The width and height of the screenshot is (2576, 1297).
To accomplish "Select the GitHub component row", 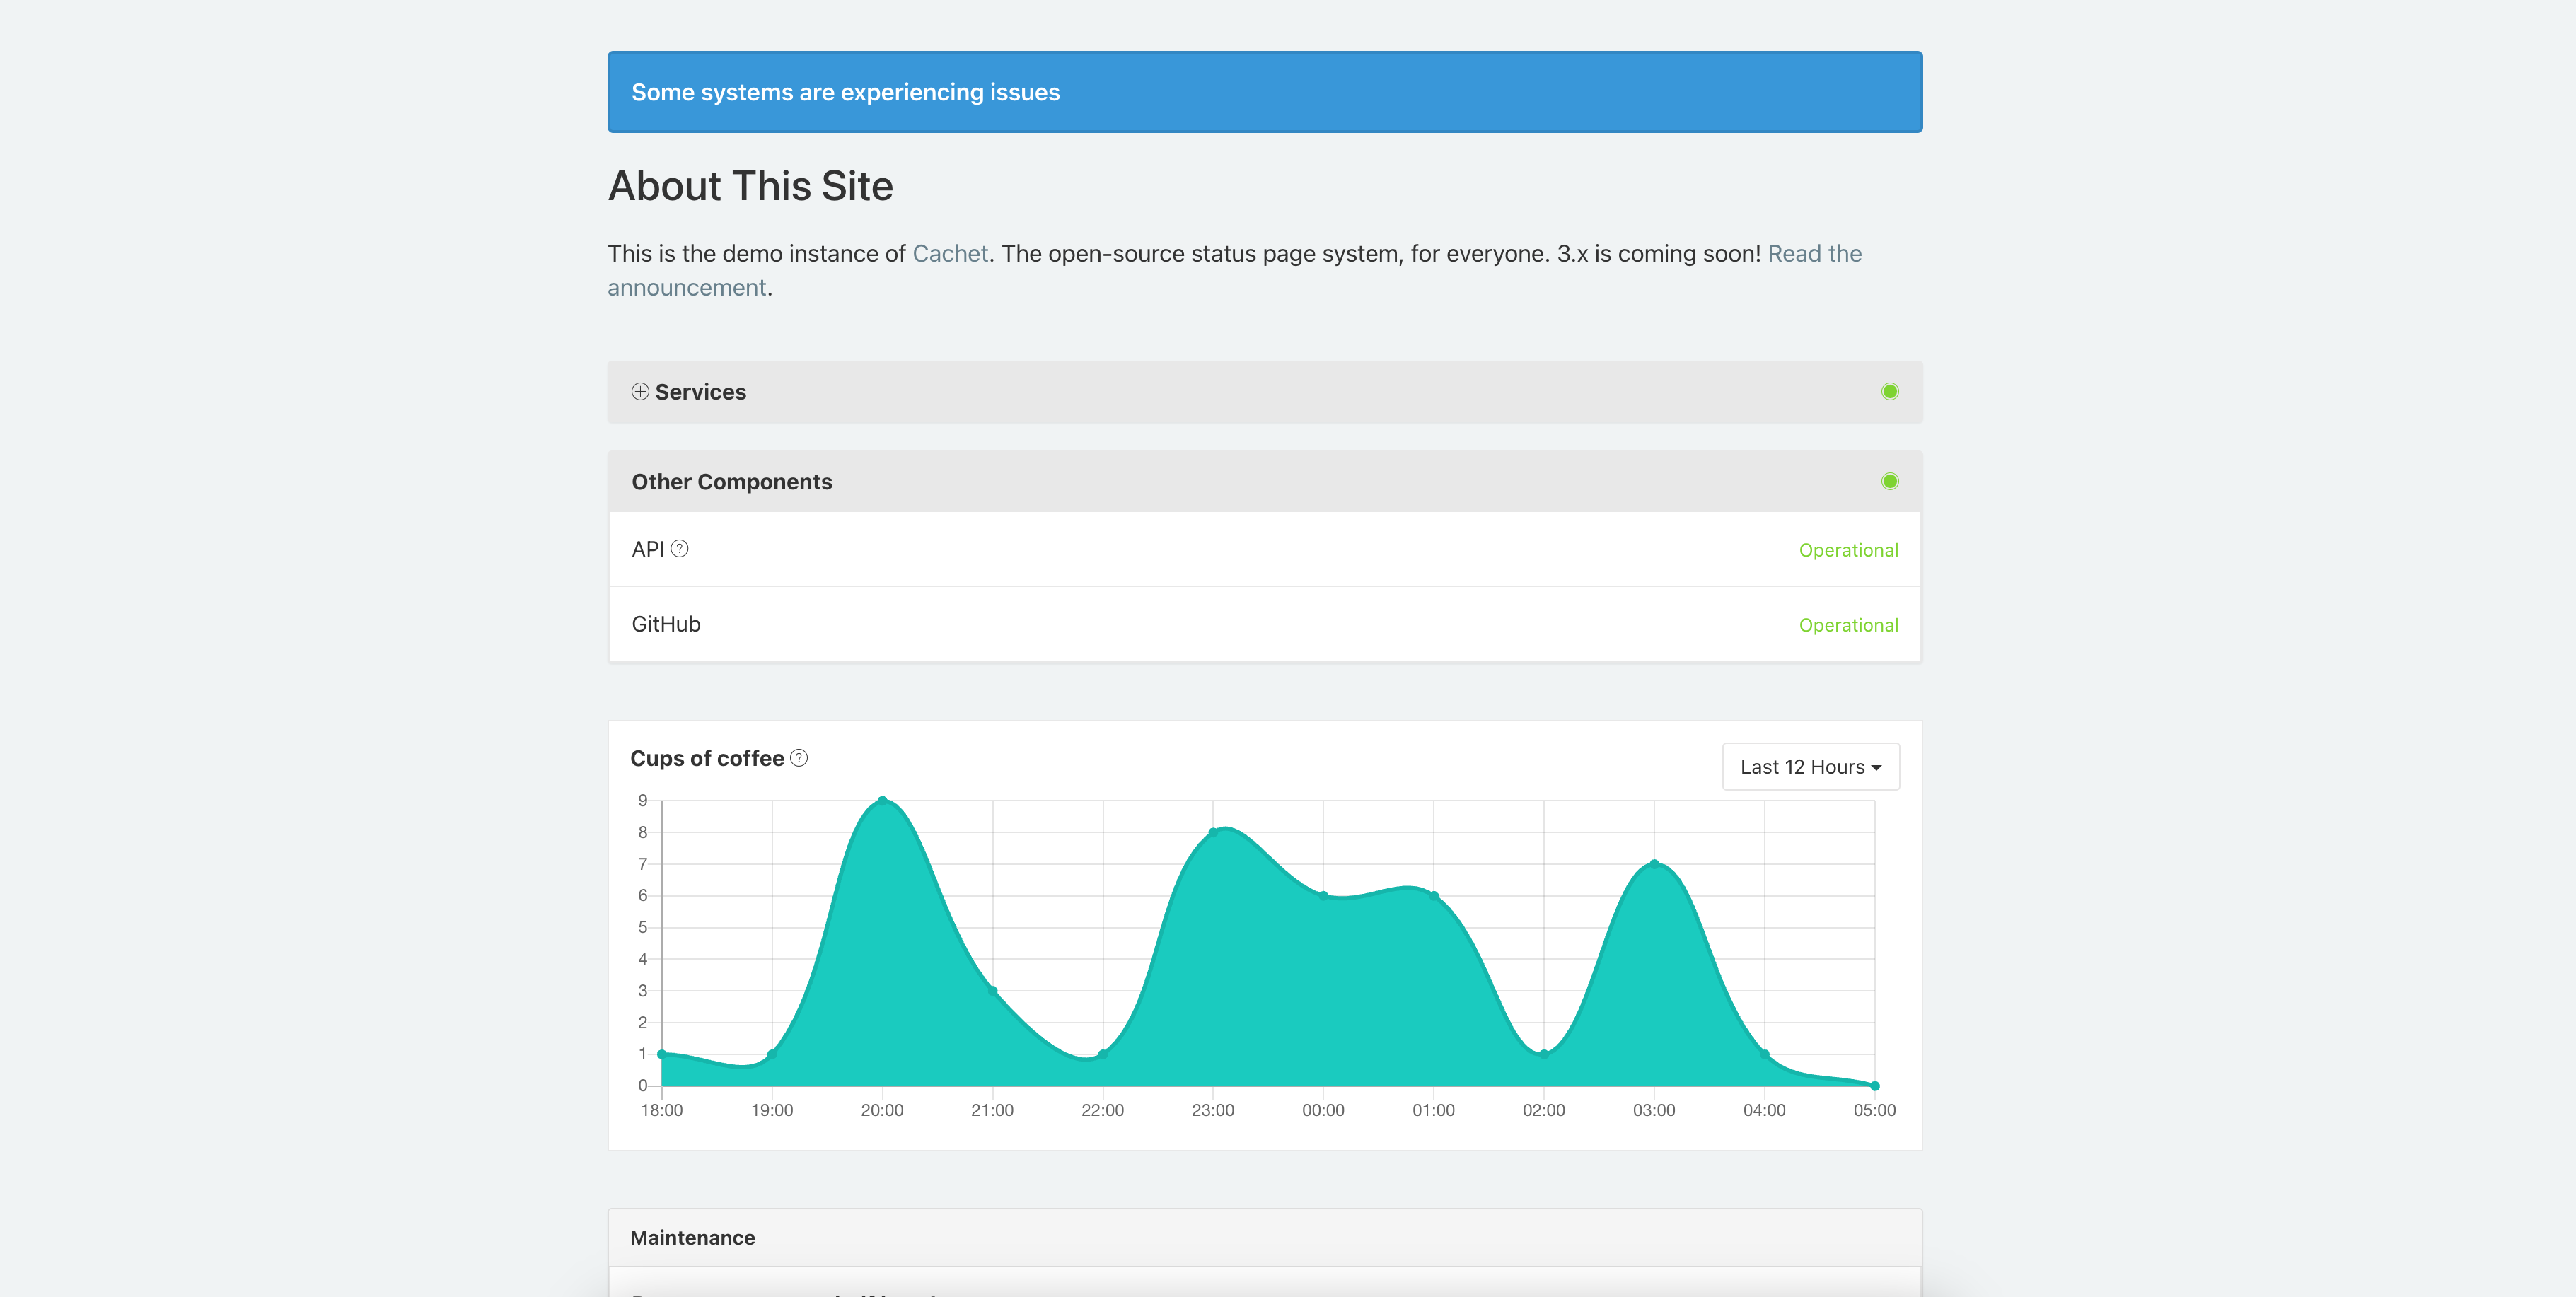I will click(x=1265, y=624).
